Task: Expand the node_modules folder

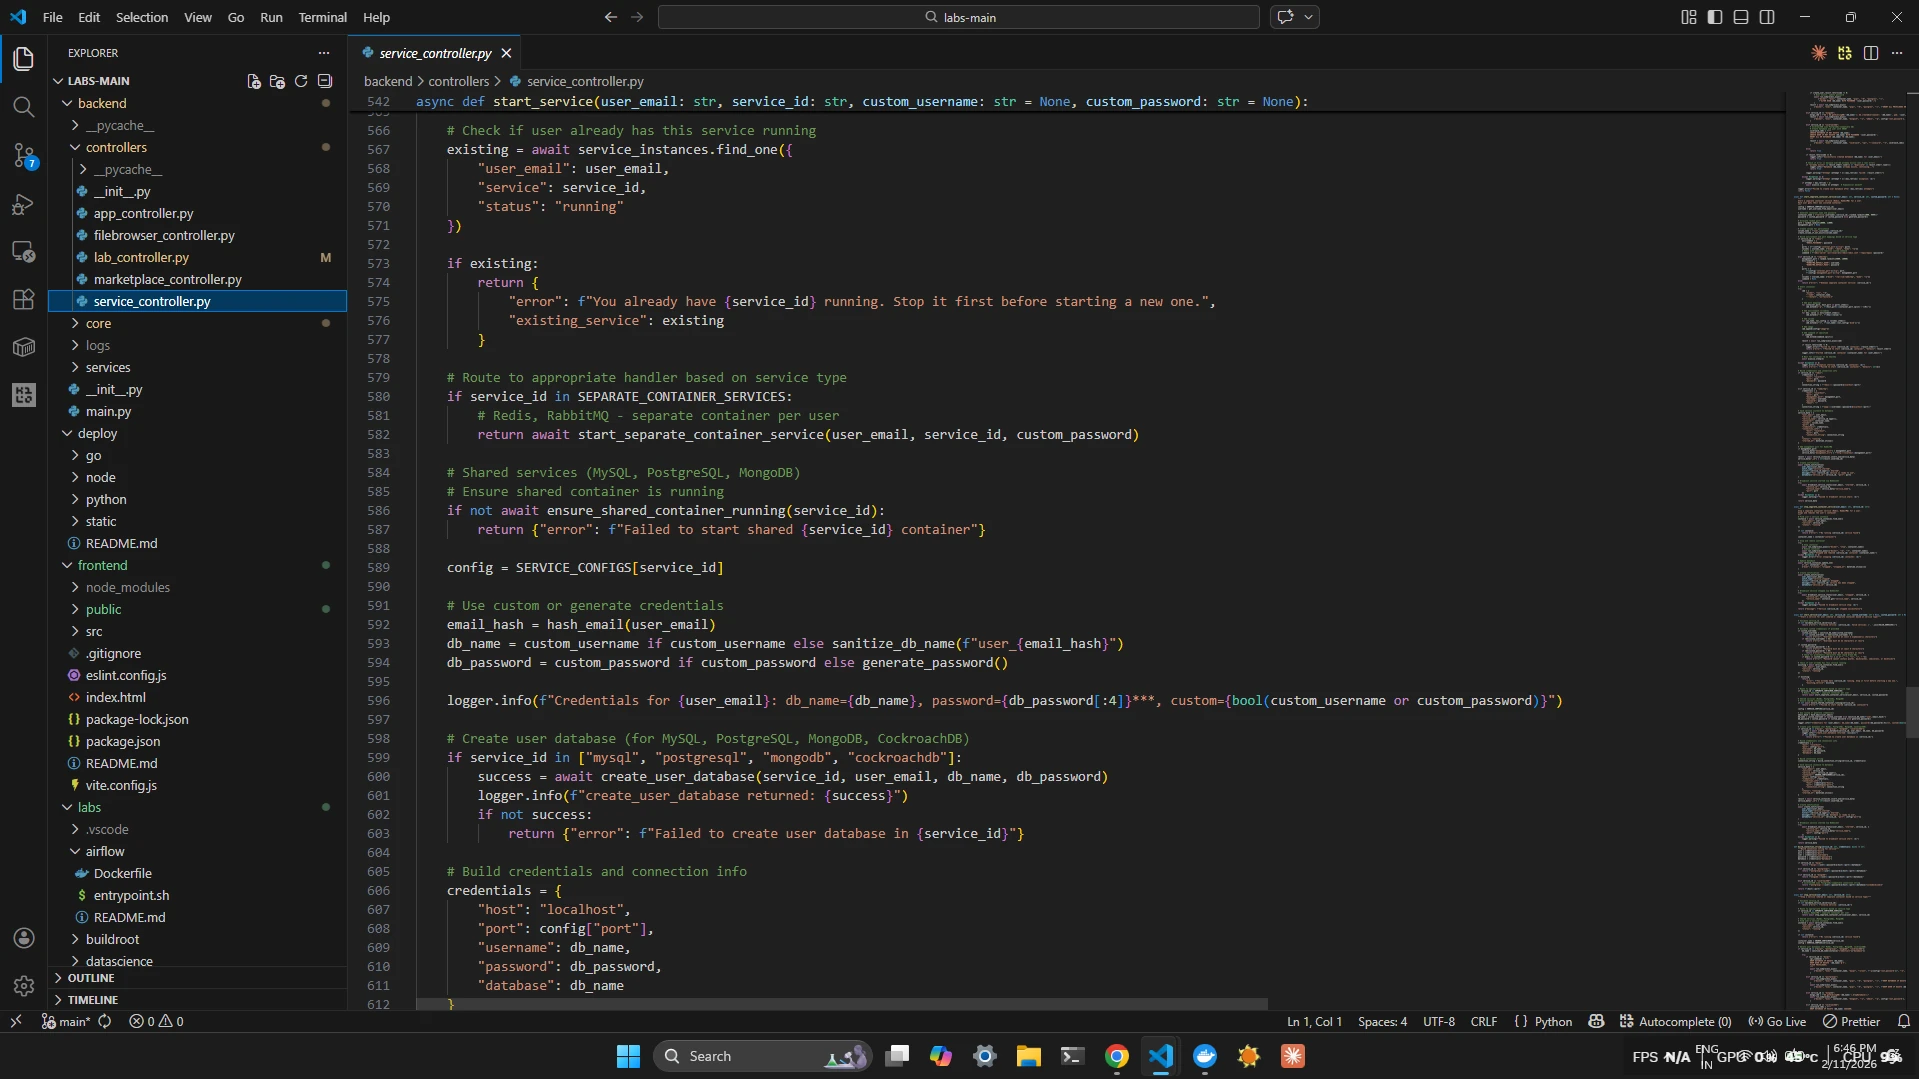Action: pyautogui.click(x=129, y=588)
